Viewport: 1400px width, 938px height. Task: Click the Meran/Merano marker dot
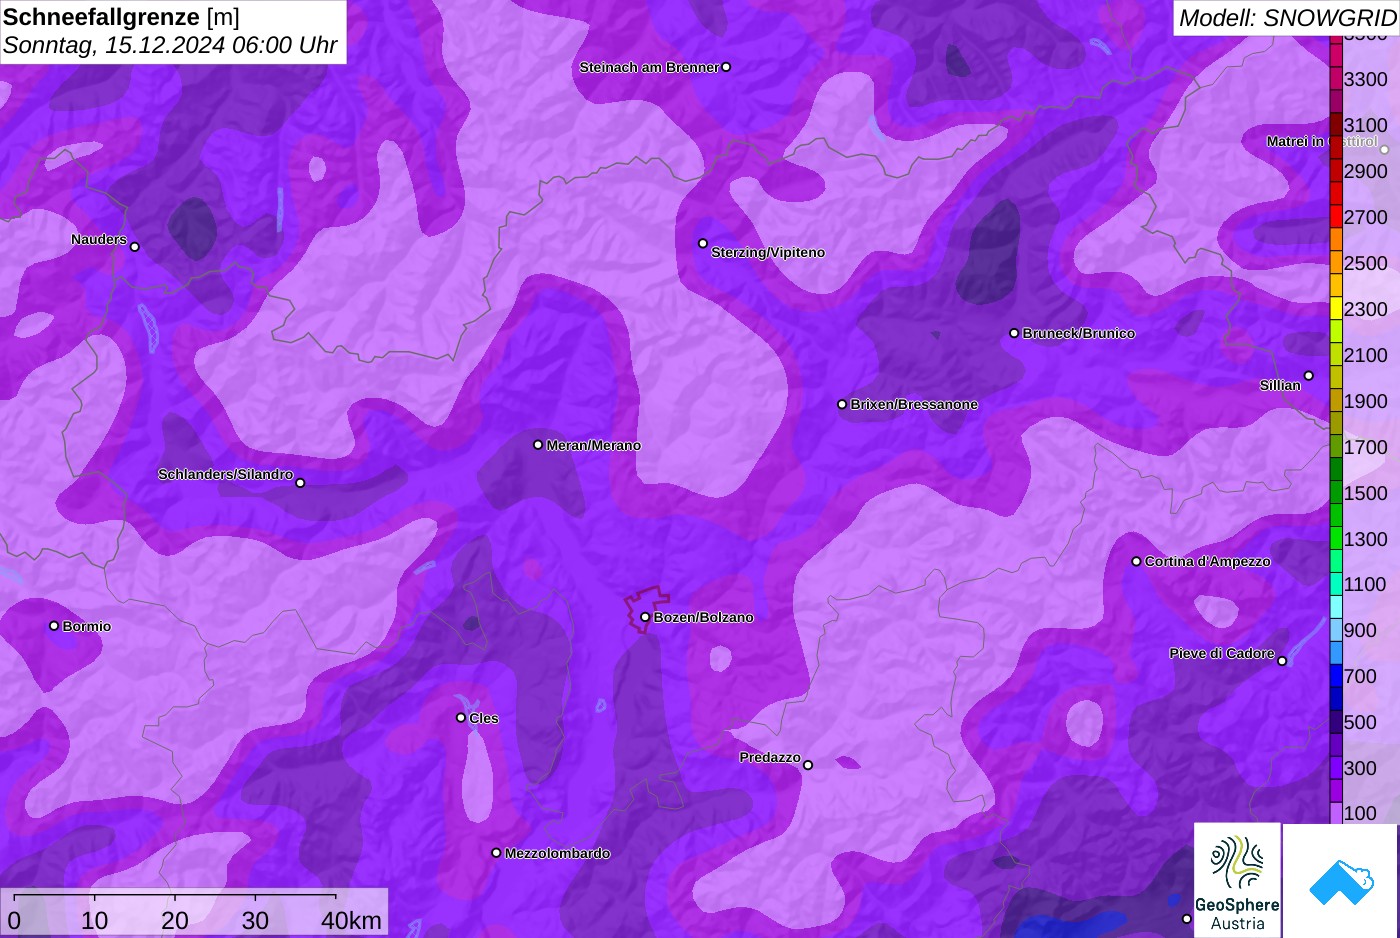tap(538, 445)
